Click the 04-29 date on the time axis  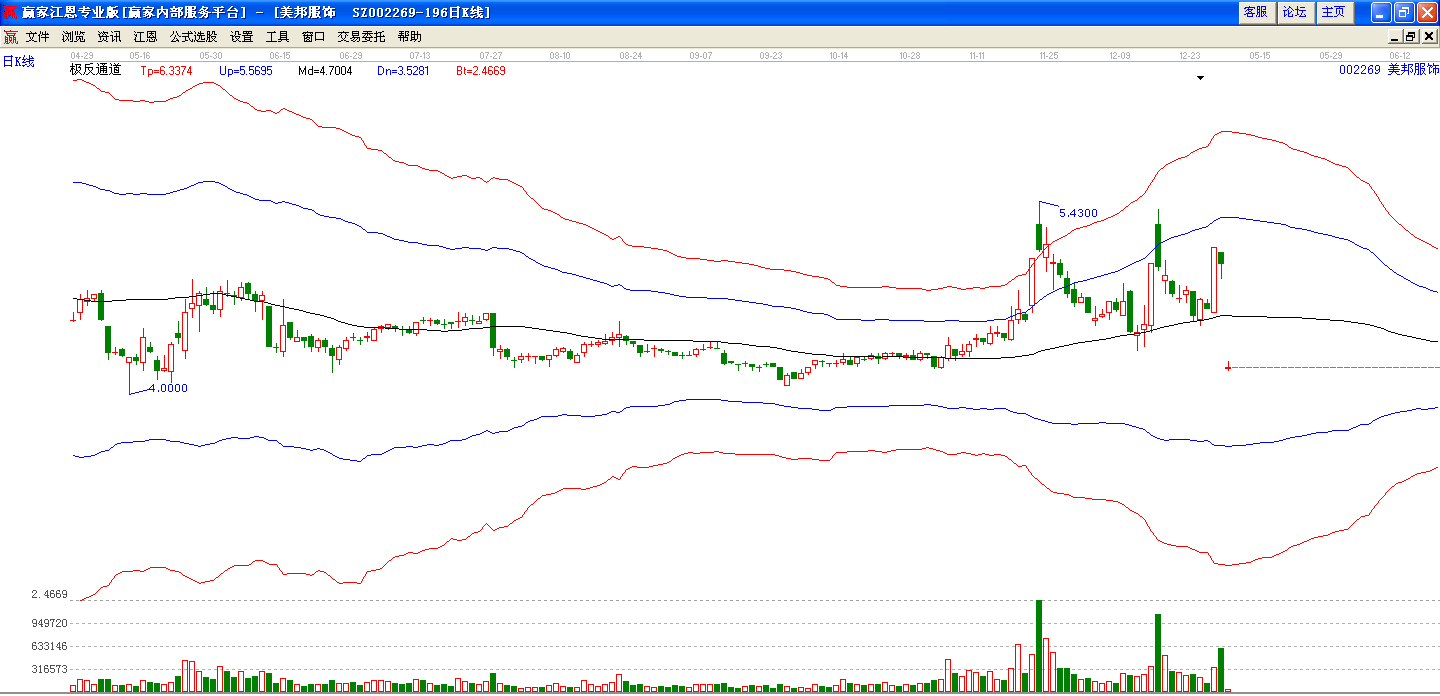click(81, 56)
